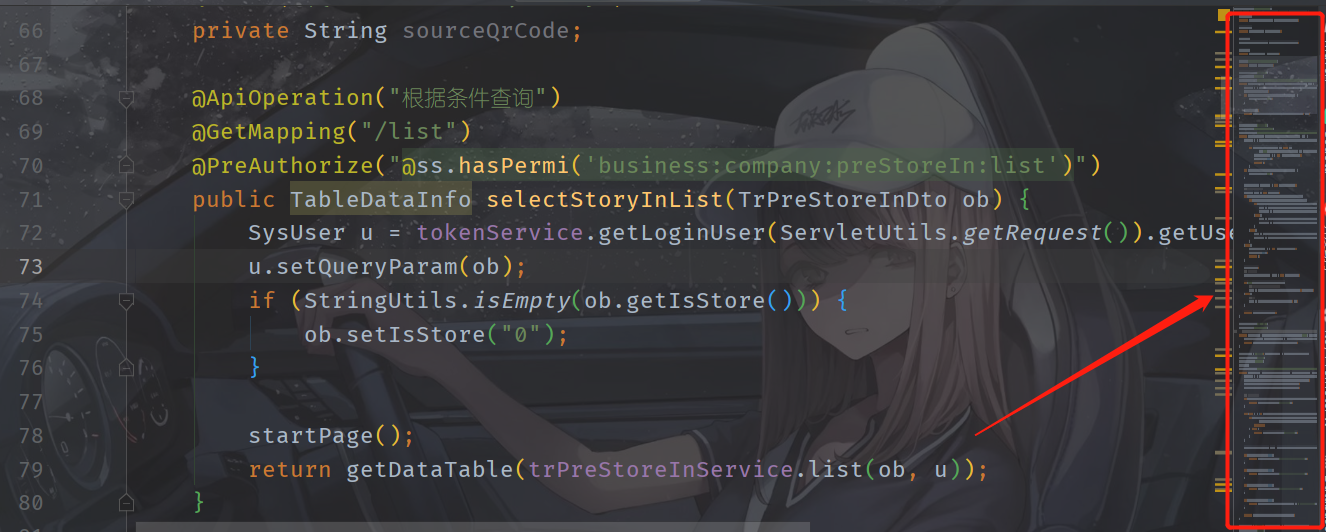Viewport: 1326px width, 532px height.
Task: Click line number 78 in the gutter
Action: pos(31,435)
